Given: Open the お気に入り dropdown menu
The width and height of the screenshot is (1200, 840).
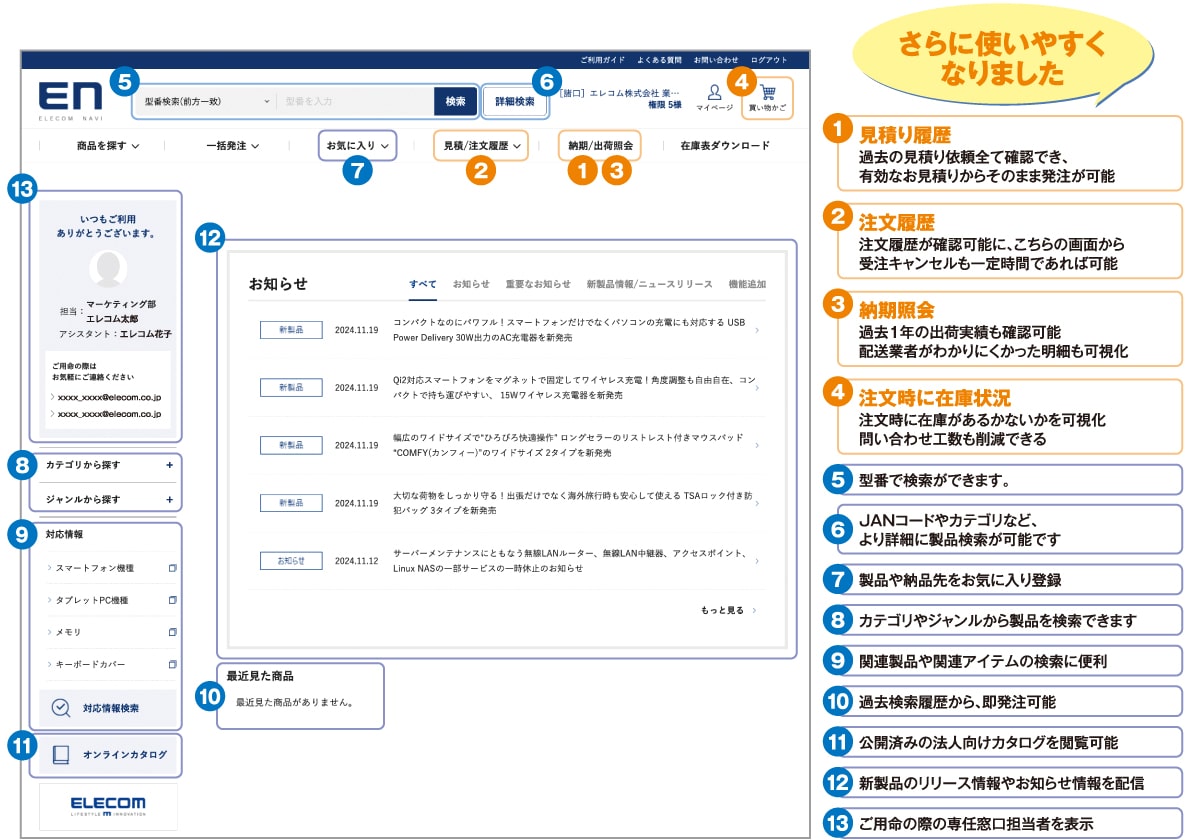Looking at the screenshot, I should click(357, 145).
